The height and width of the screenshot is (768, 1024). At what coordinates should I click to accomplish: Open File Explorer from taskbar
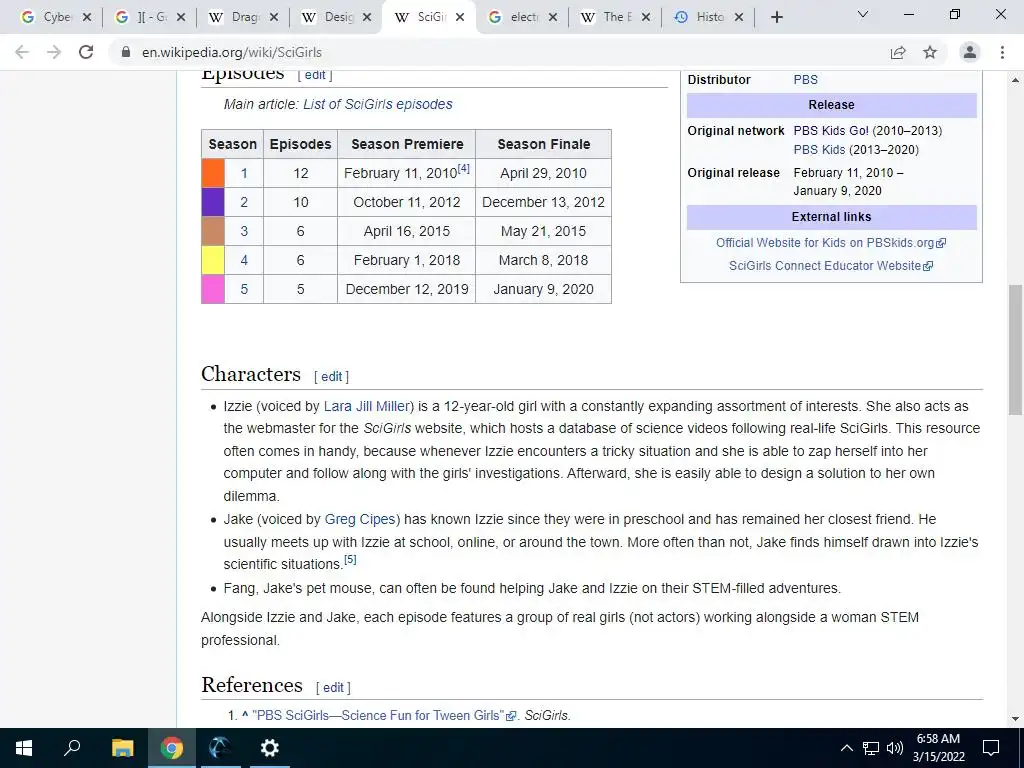(122, 748)
